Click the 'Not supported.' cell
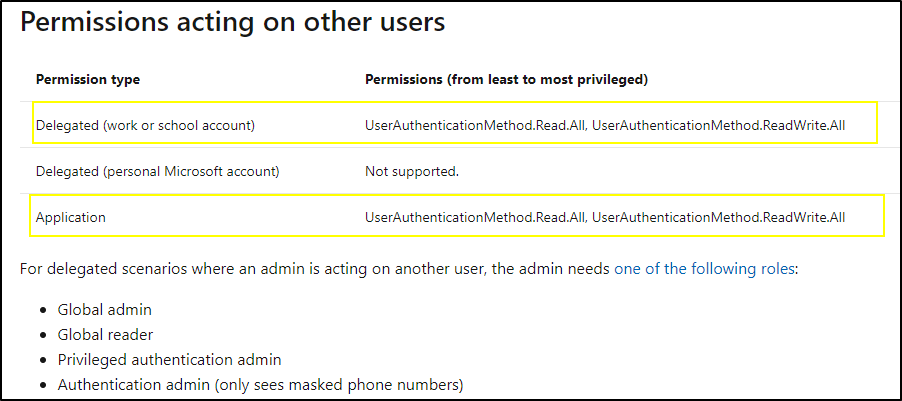The height and width of the screenshot is (401, 902). [x=411, y=171]
